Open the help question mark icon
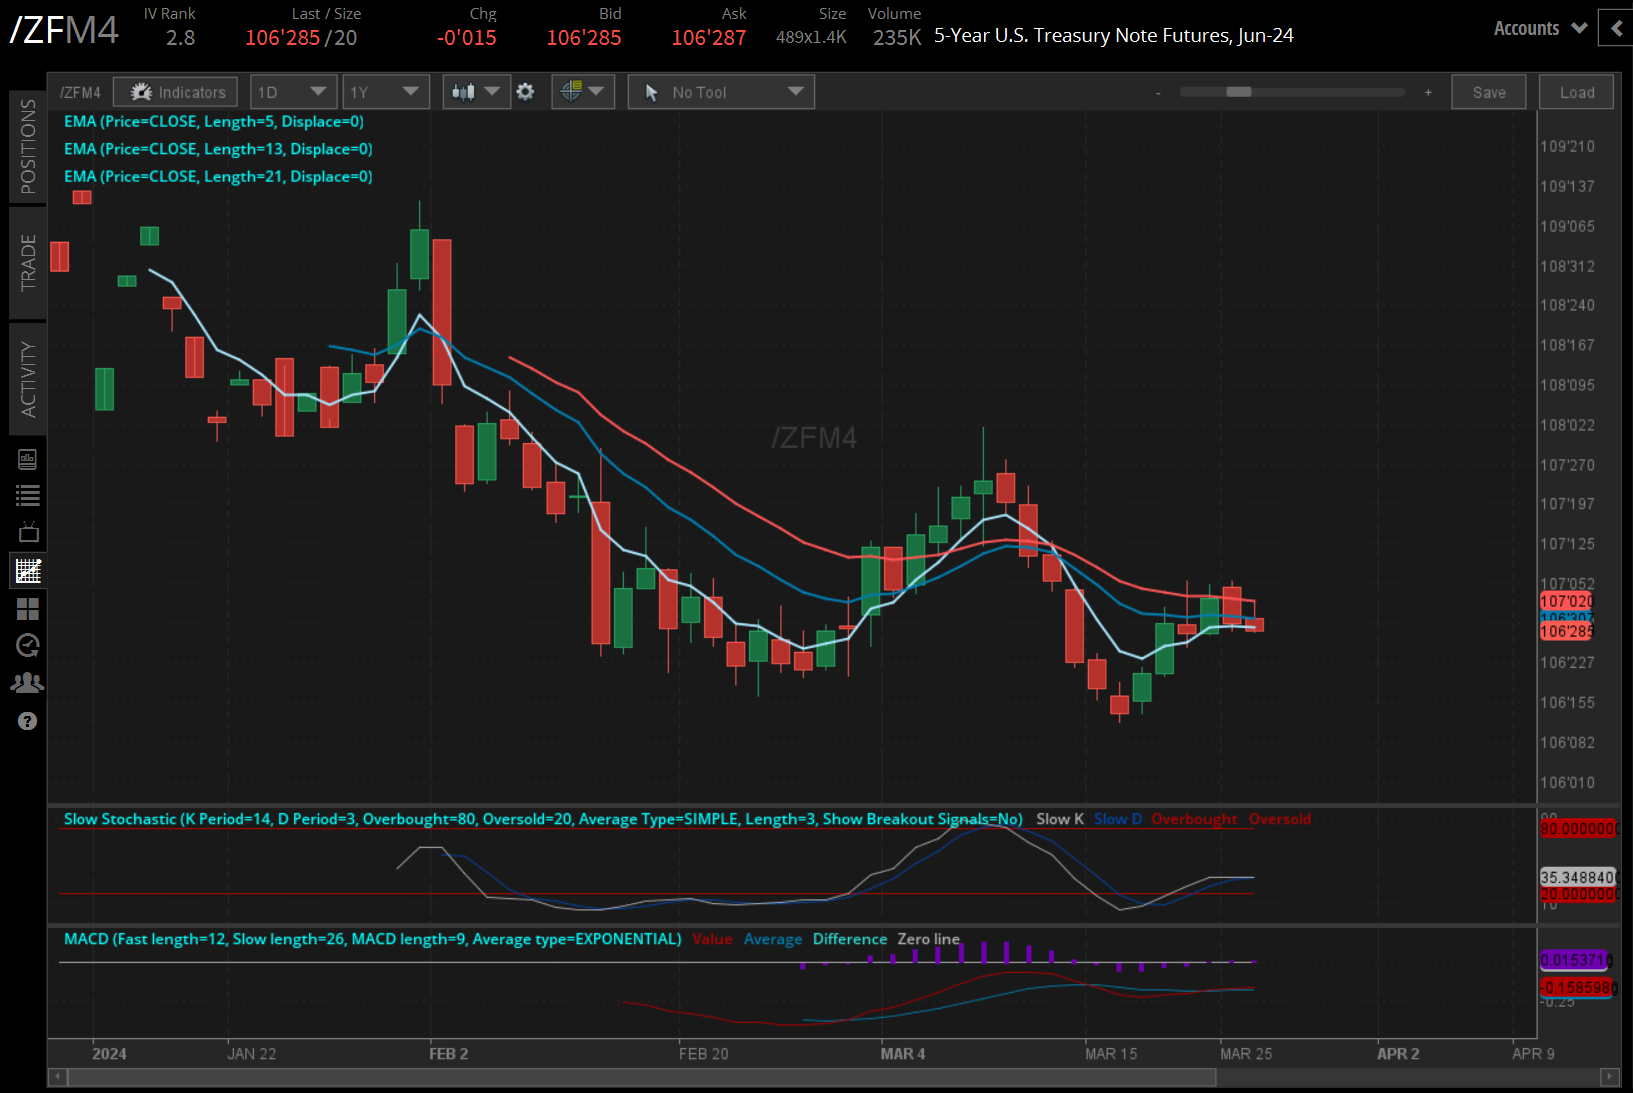Image resolution: width=1633 pixels, height=1093 pixels. tap(27, 721)
